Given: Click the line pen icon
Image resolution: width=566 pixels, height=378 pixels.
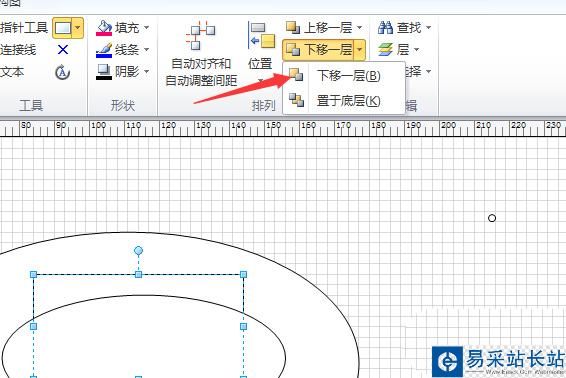Looking at the screenshot, I should [104, 50].
